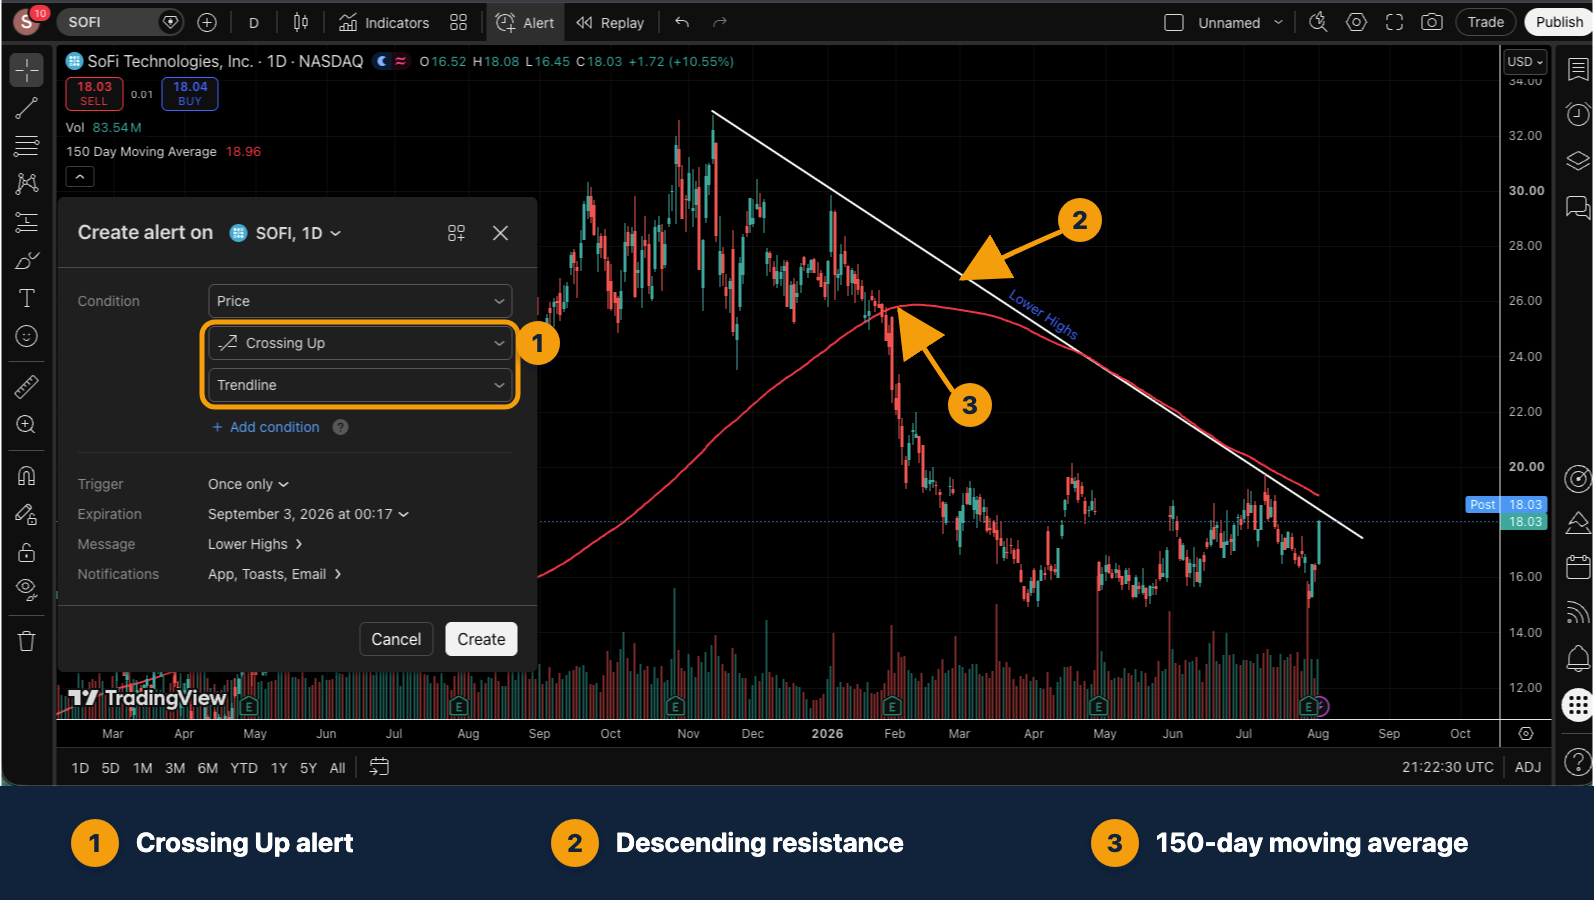Open the go to date calendar
The image size is (1594, 900).
pyautogui.click(x=379, y=767)
